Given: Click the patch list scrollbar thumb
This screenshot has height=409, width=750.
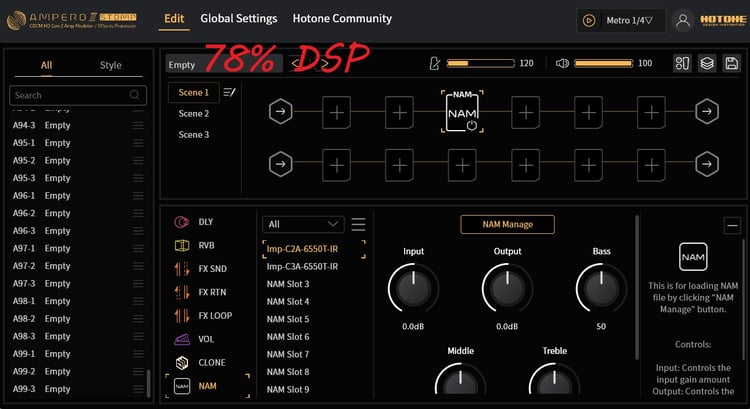Looking at the screenshot, I should (x=148, y=383).
